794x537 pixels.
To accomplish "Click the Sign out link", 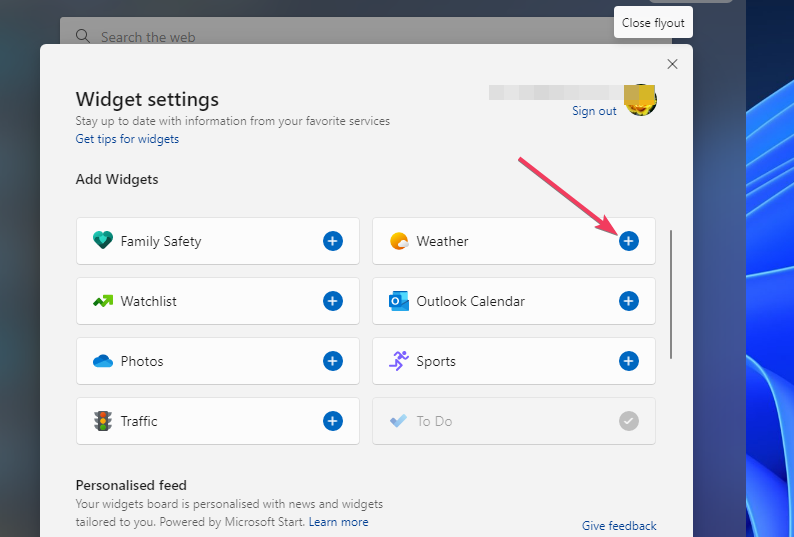I will pyautogui.click(x=594, y=111).
